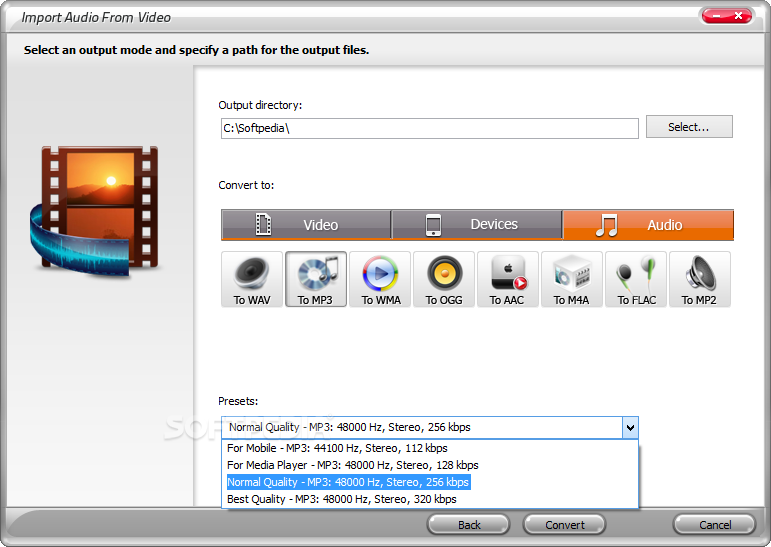Click the Output directory path field
Screen dimensions: 771x547
(x=430, y=128)
